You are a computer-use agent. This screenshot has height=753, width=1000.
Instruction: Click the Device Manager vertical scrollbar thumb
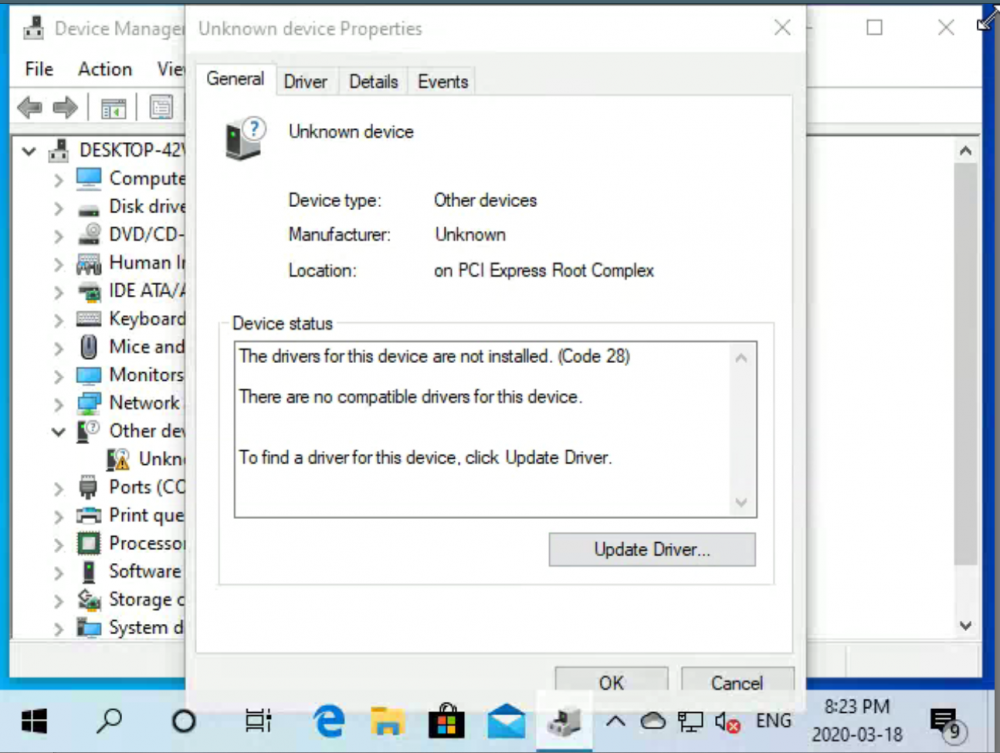click(x=966, y=363)
